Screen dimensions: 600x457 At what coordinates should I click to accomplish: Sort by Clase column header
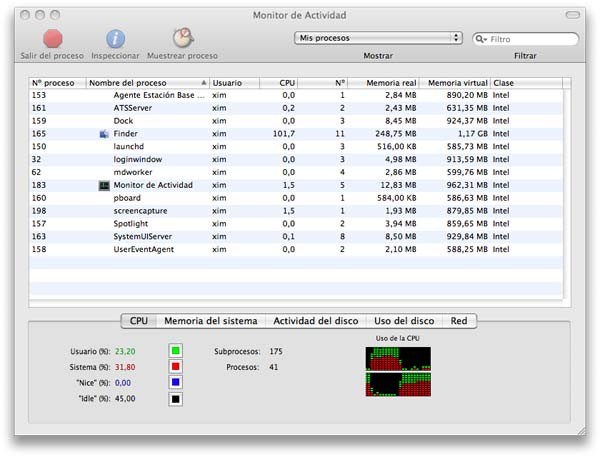tap(527, 83)
